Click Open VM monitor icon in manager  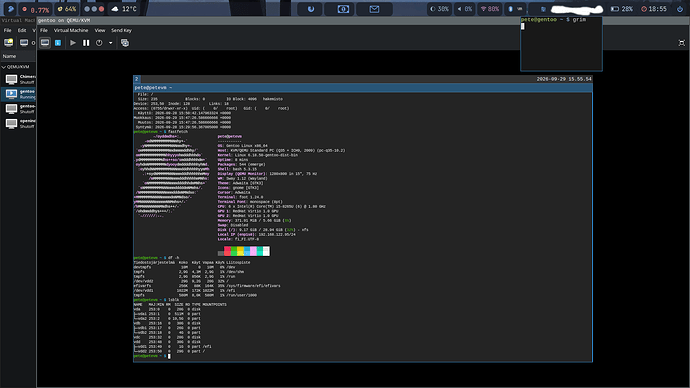click(x=24, y=43)
